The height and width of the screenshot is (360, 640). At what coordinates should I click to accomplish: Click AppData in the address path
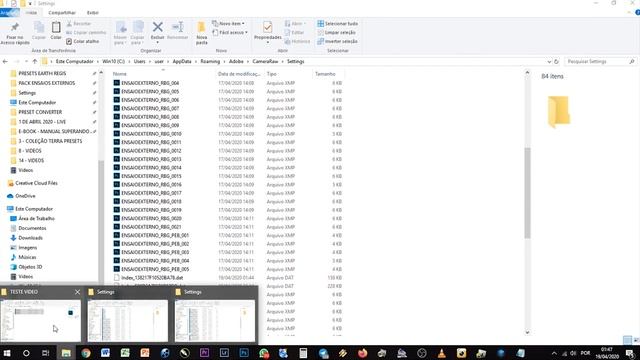[x=182, y=62]
